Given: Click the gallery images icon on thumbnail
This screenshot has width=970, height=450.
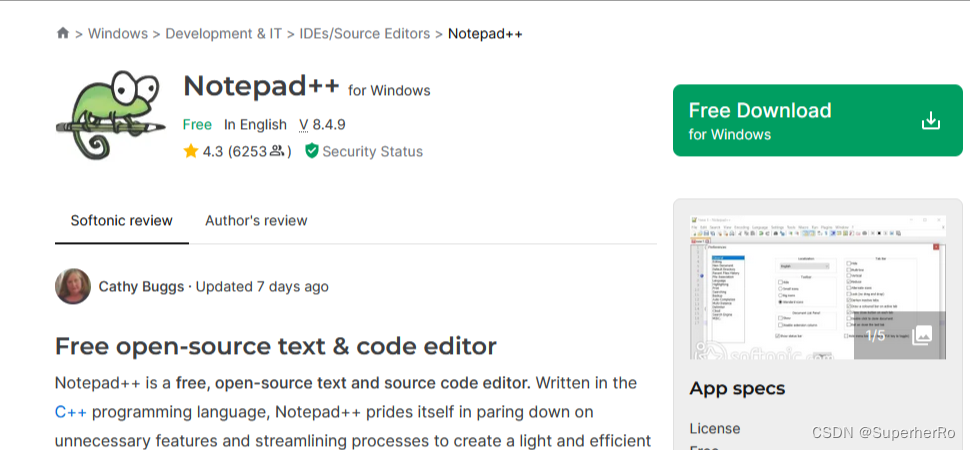Looking at the screenshot, I should click(922, 335).
